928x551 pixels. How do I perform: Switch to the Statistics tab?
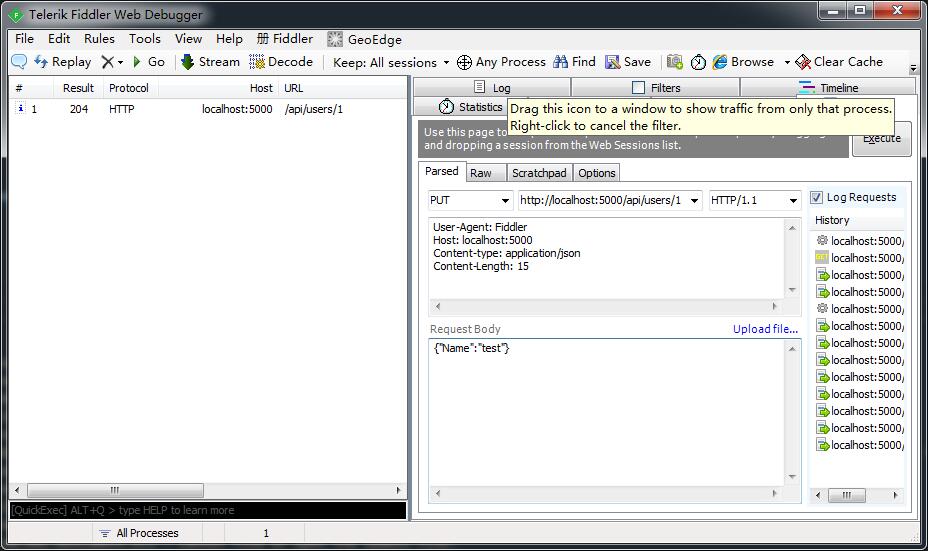471,107
